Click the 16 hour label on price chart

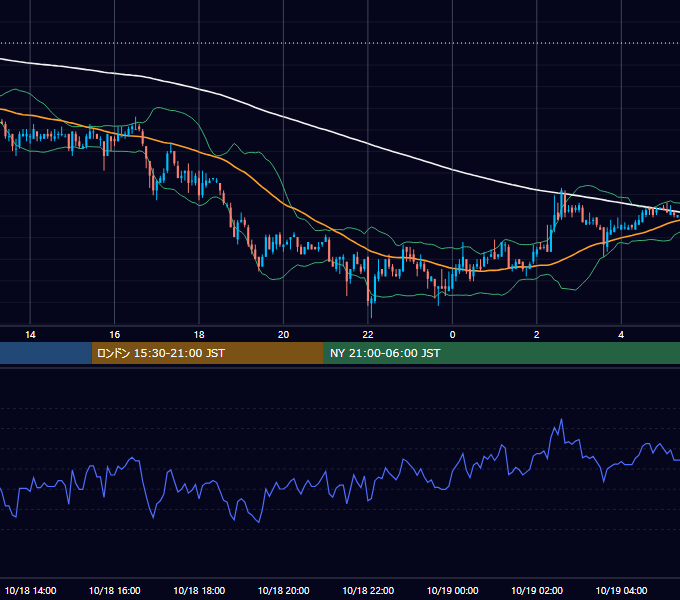click(x=114, y=335)
